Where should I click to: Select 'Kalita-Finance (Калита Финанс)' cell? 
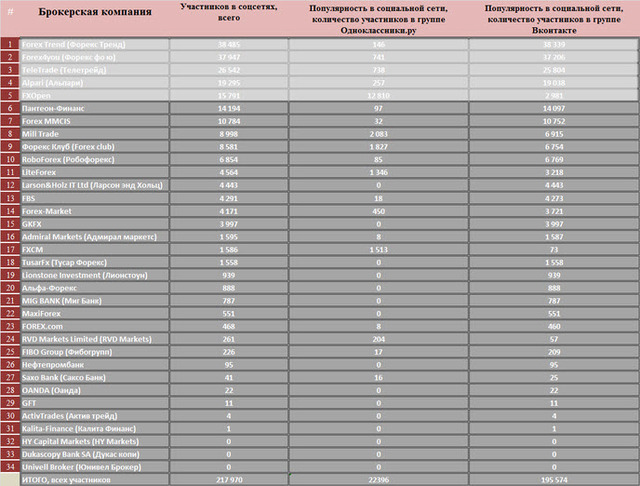coord(95,428)
